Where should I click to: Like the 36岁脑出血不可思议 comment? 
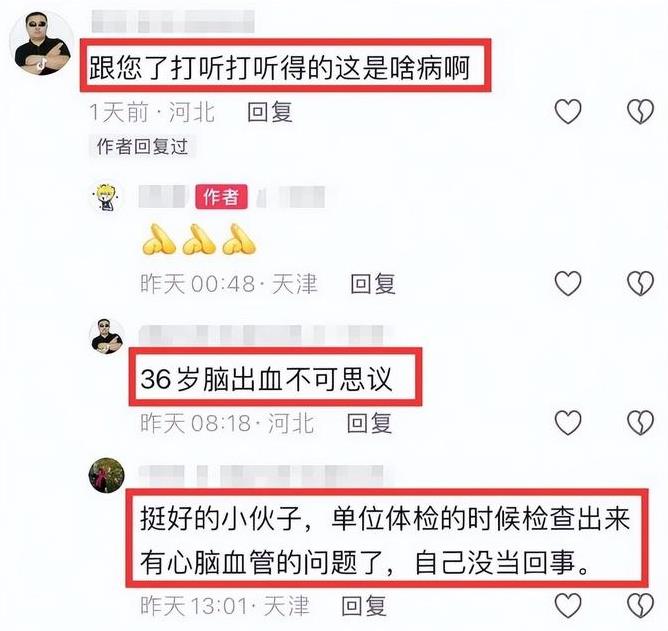[568, 423]
